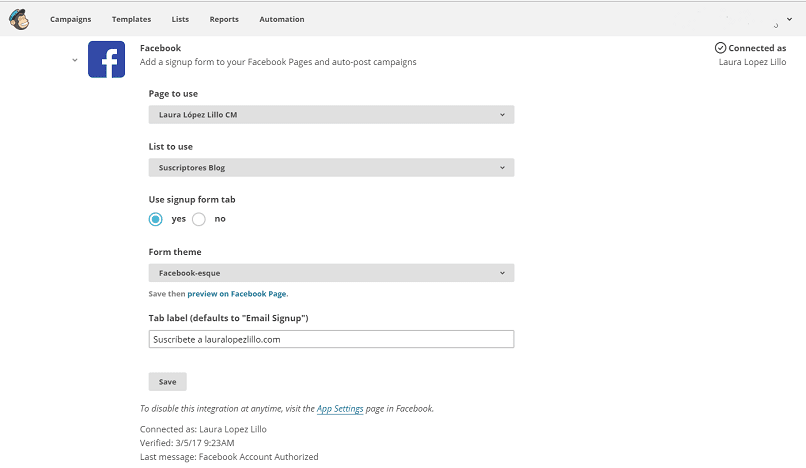Collapse the Facebook integration chevron
Screen dimensions: 806x468
(x=74, y=60)
